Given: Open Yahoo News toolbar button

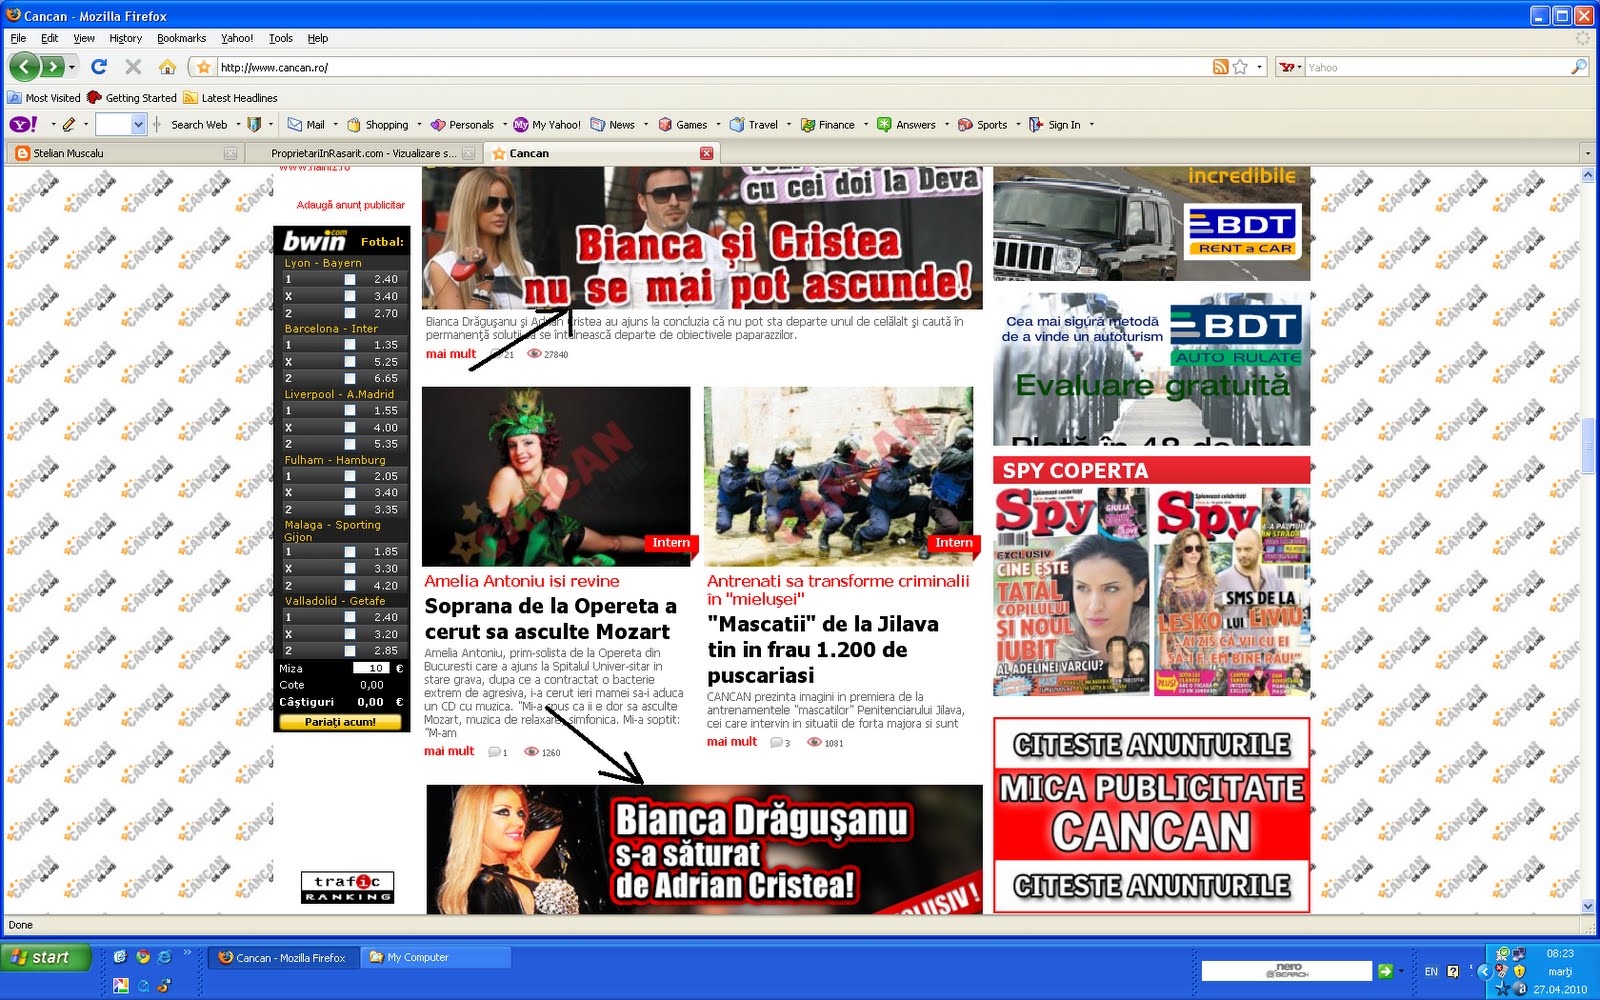Looking at the screenshot, I should tap(613, 125).
